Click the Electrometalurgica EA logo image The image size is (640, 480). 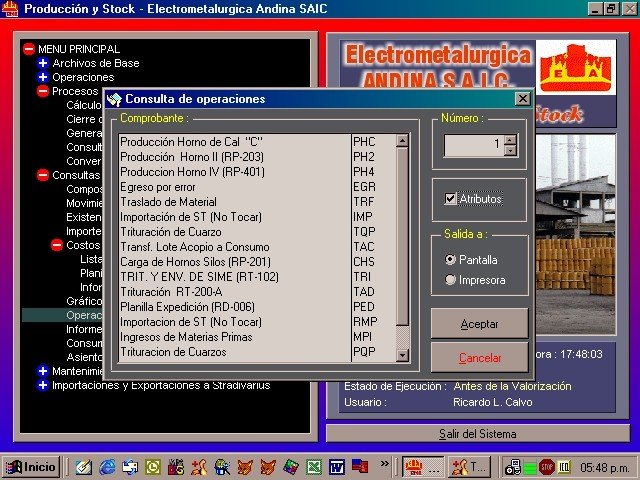576,67
